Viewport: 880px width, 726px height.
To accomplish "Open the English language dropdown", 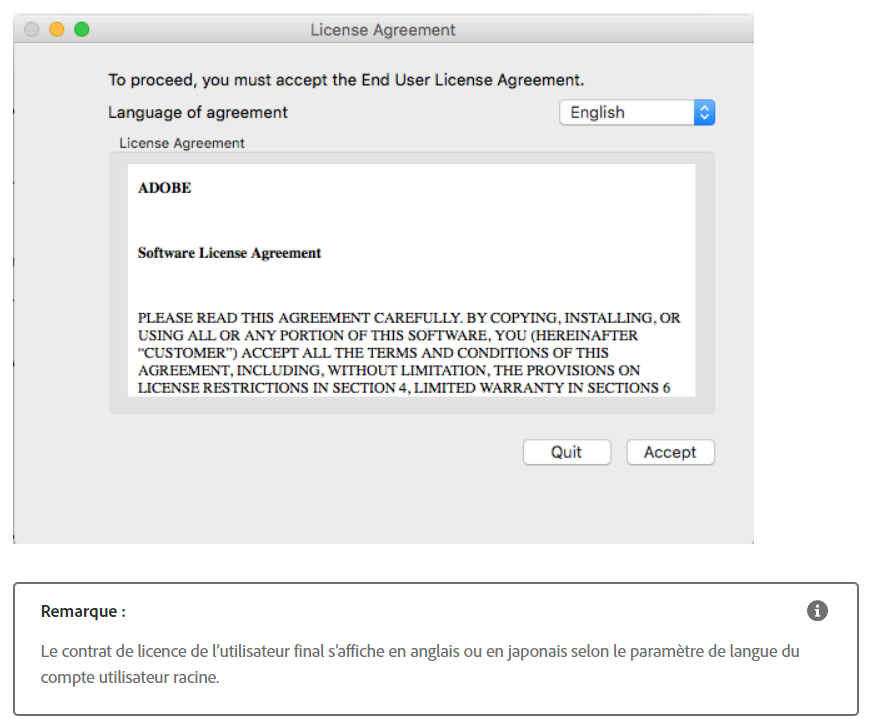I will pyautogui.click(x=637, y=112).
